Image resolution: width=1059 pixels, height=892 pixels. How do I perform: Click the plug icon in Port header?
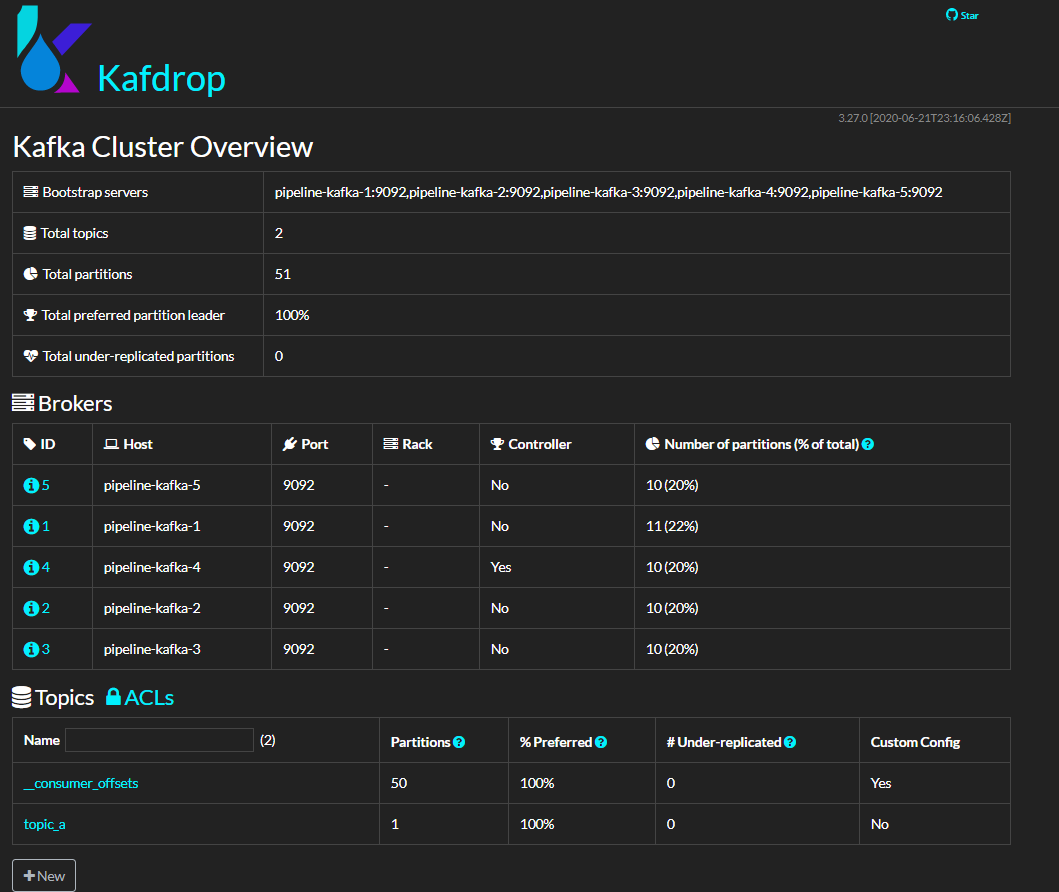(290, 444)
